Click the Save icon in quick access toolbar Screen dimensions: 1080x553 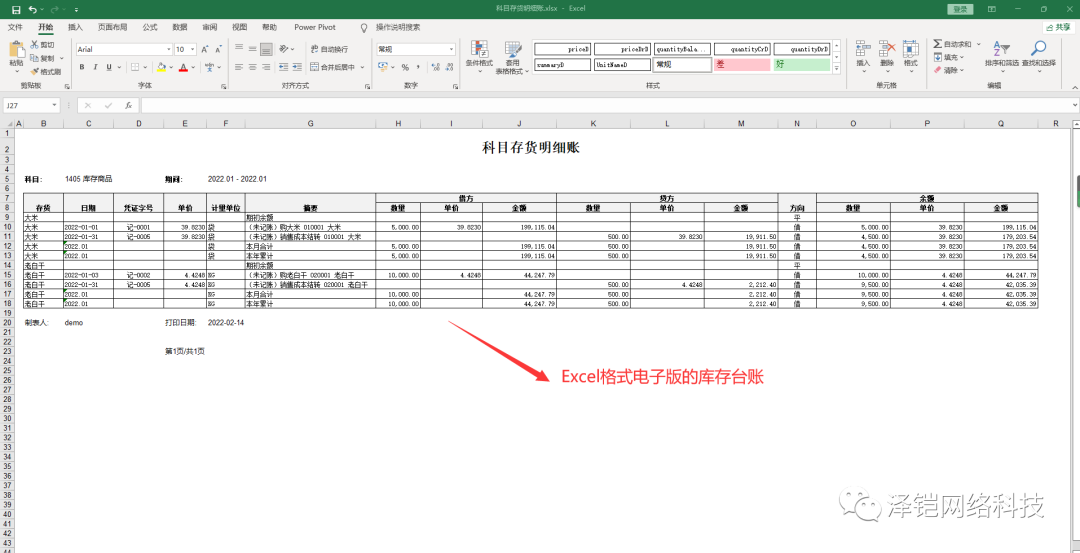(16, 8)
